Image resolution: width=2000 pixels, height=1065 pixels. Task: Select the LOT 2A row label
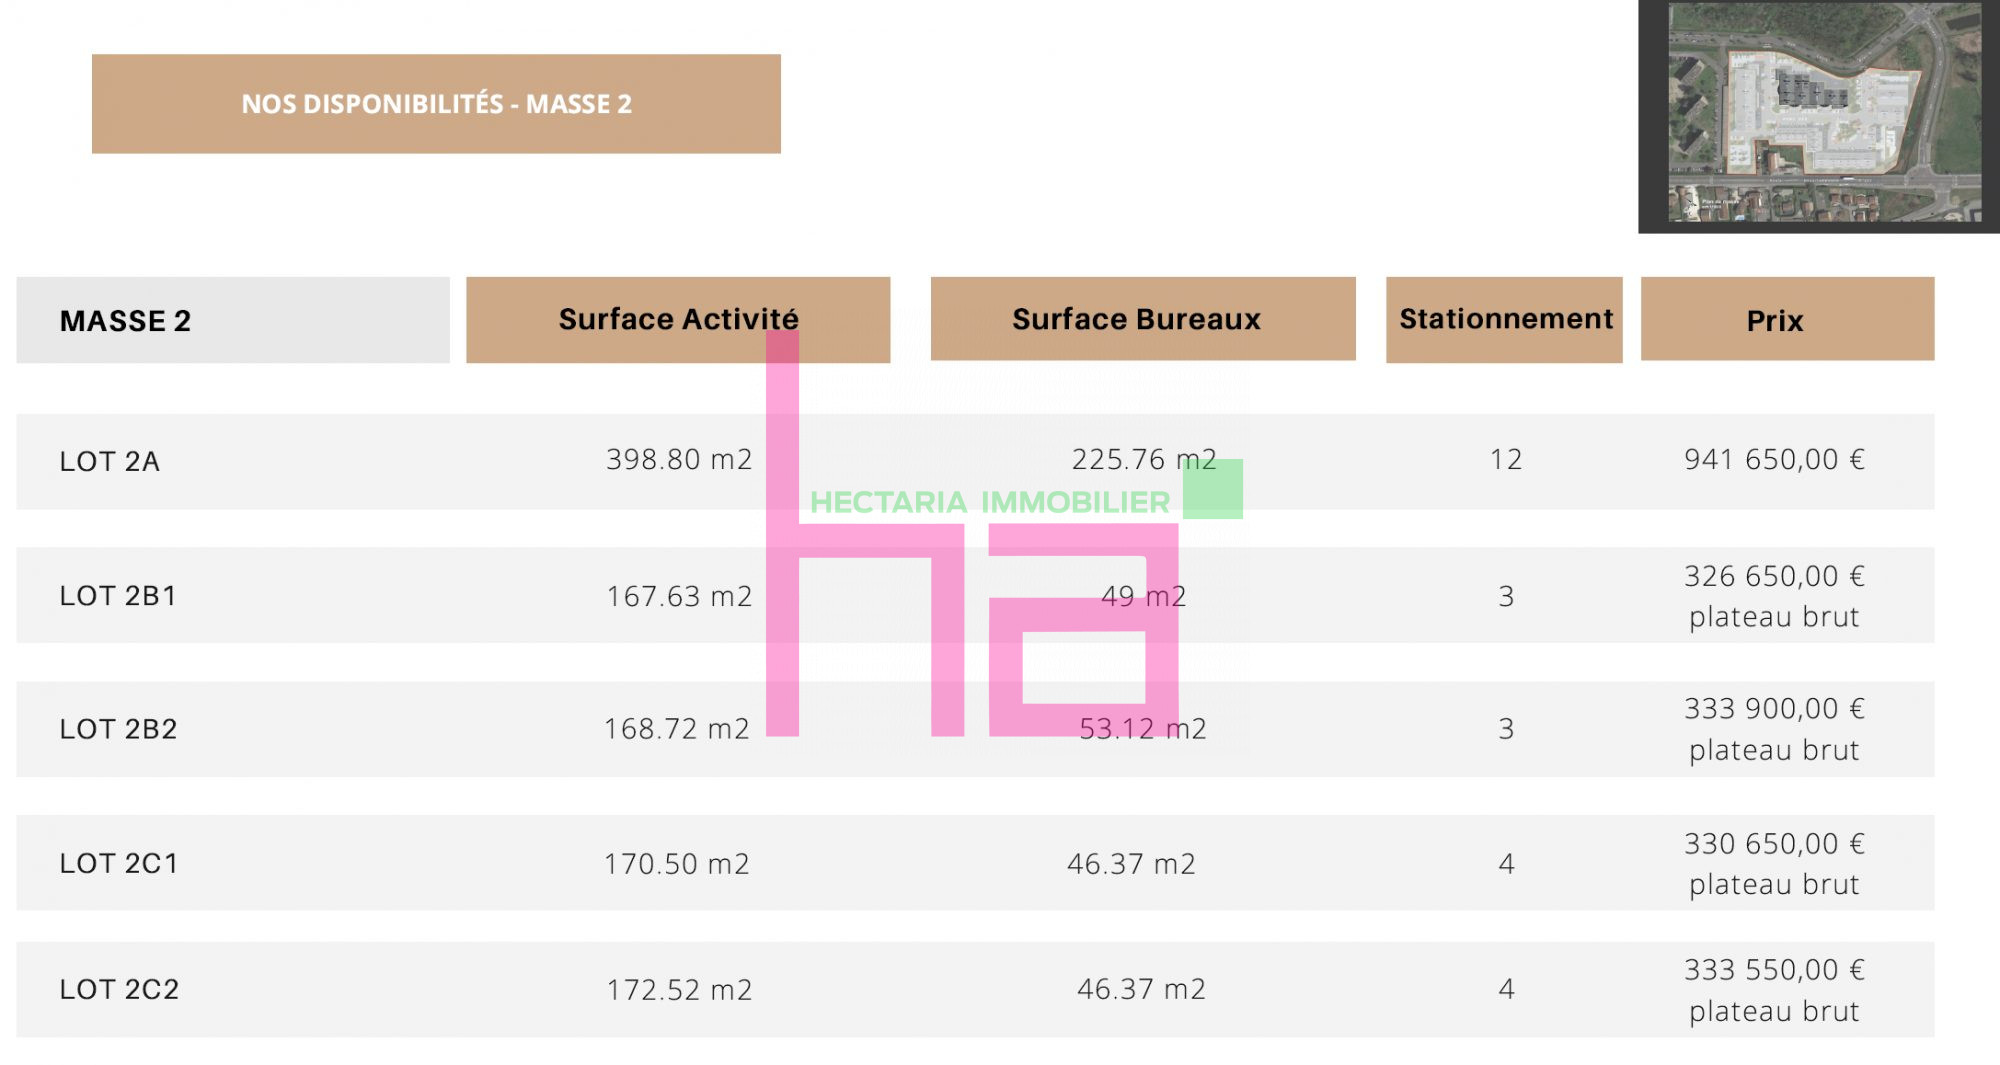[x=109, y=461]
